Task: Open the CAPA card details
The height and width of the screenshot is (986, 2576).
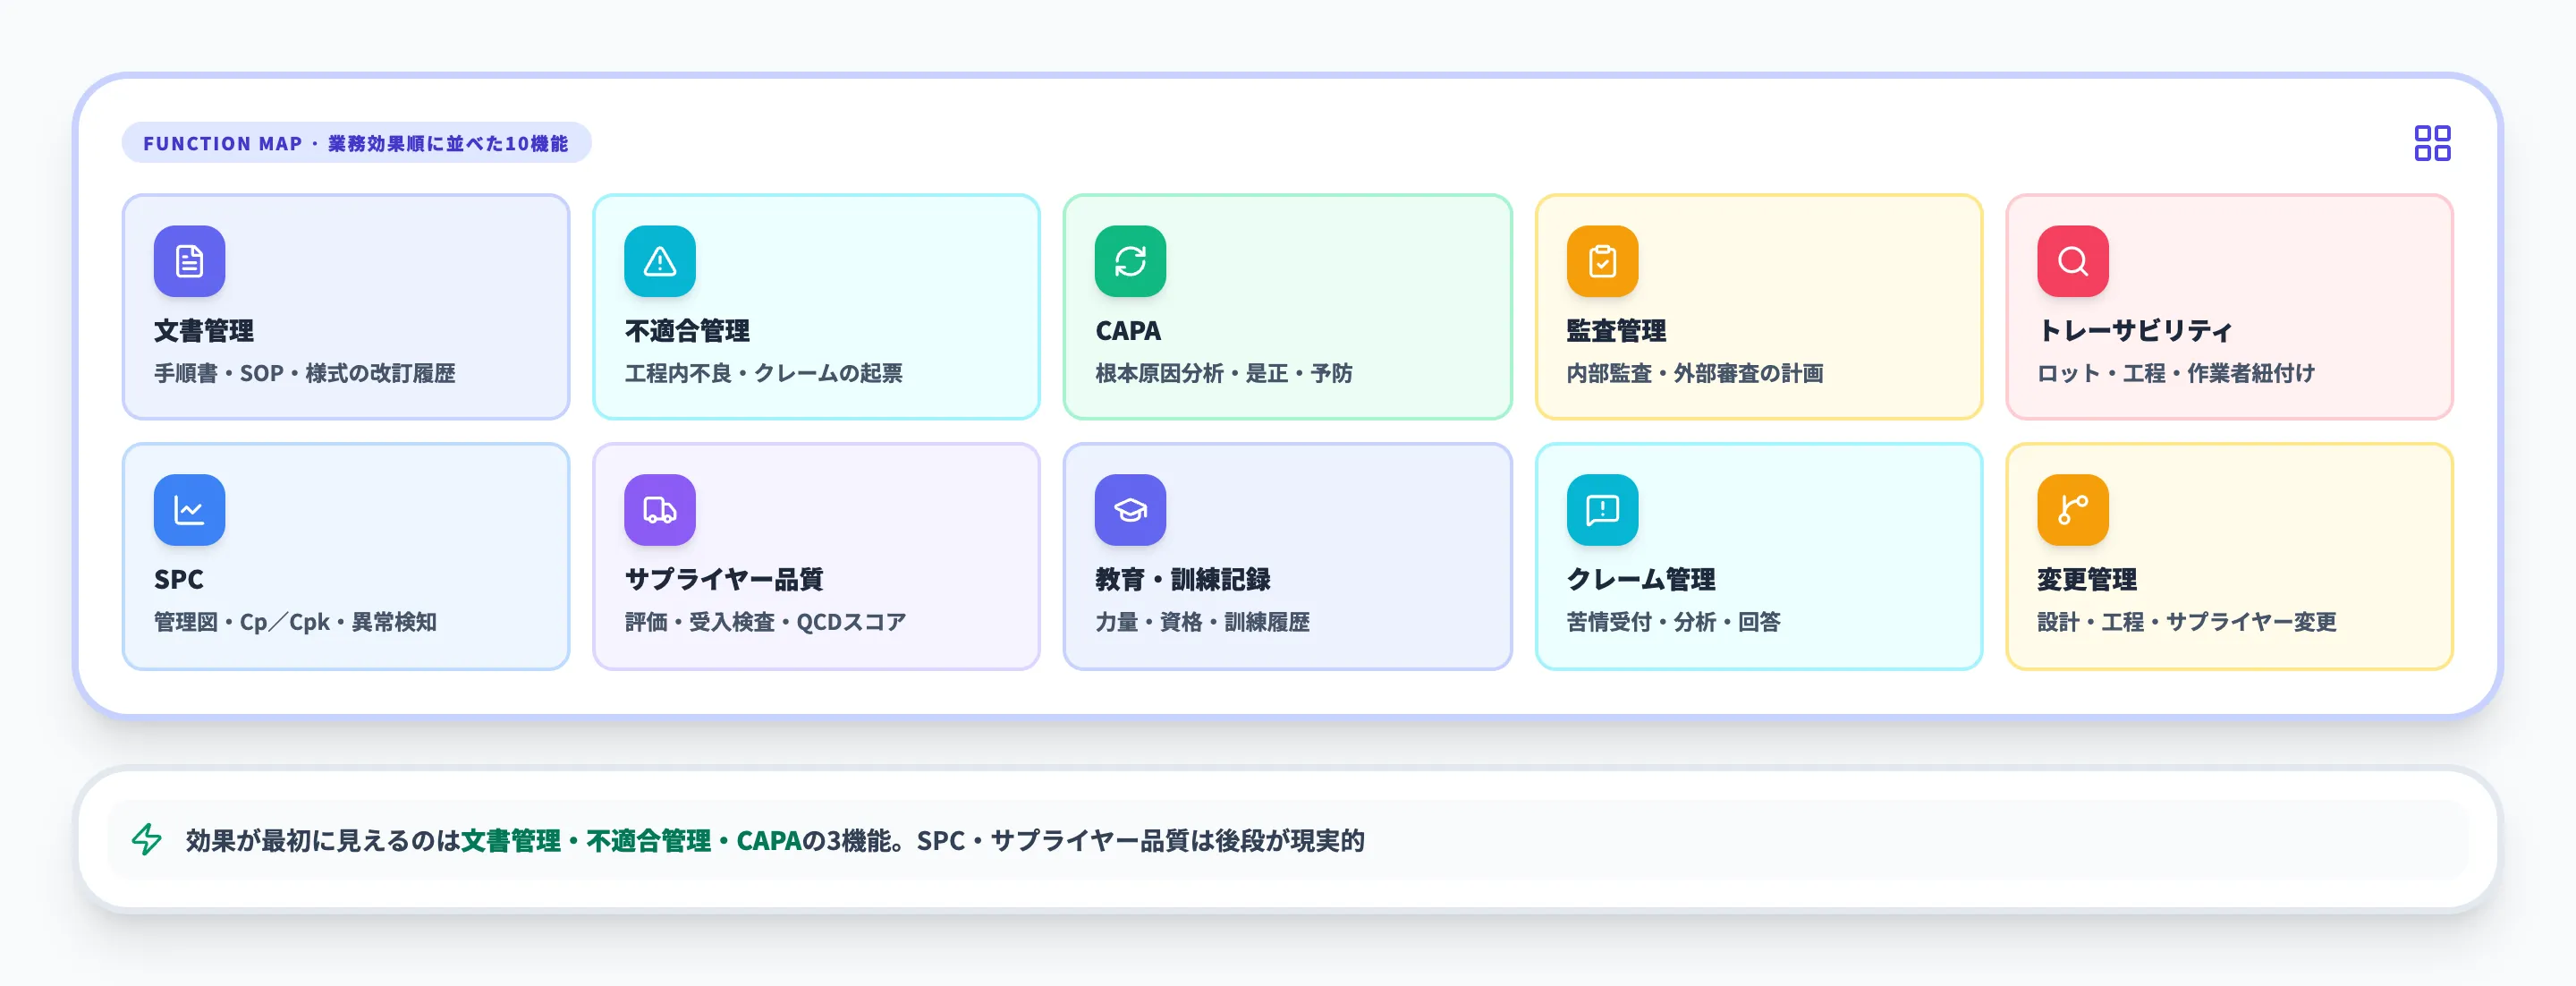Action: (1287, 307)
